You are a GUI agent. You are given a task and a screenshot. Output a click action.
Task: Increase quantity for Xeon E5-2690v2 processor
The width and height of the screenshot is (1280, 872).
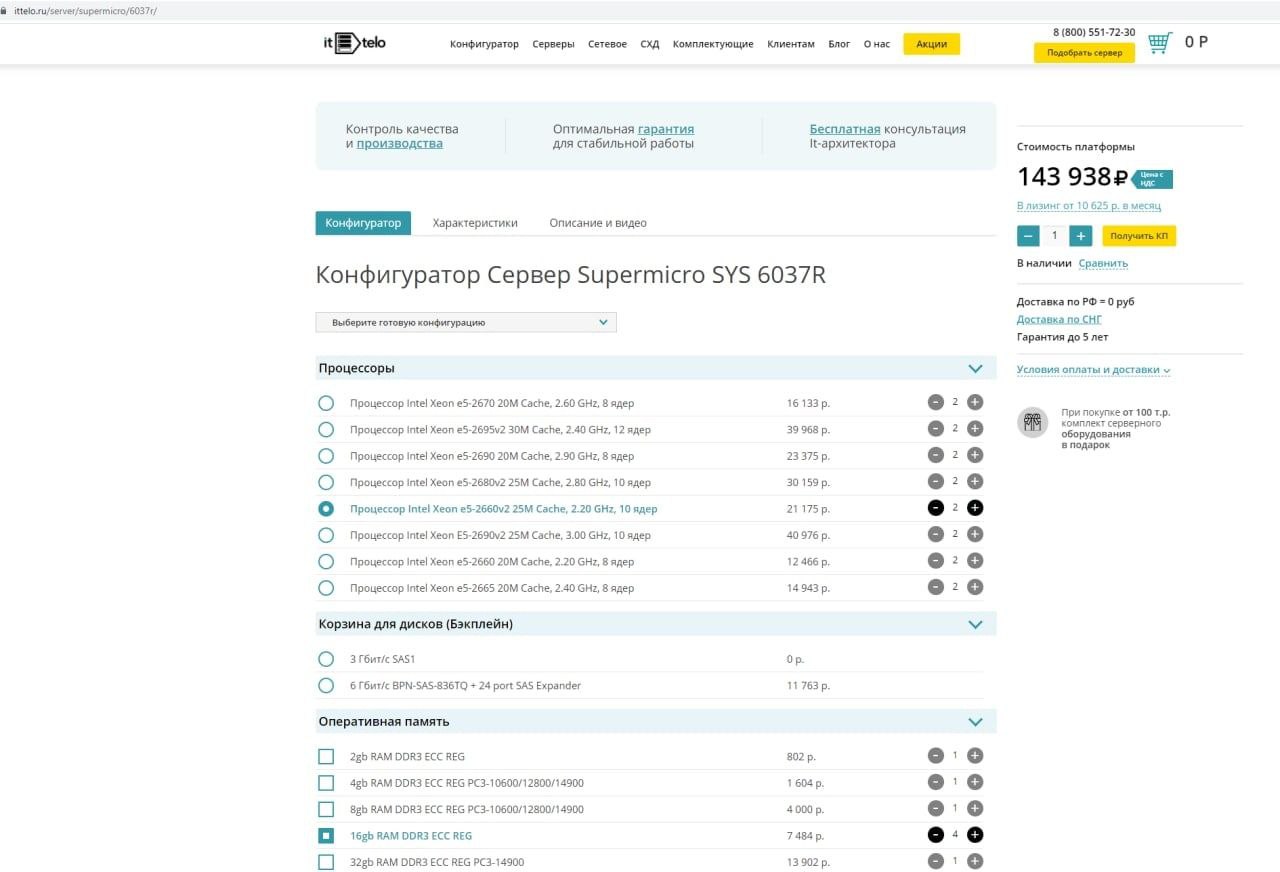975,534
